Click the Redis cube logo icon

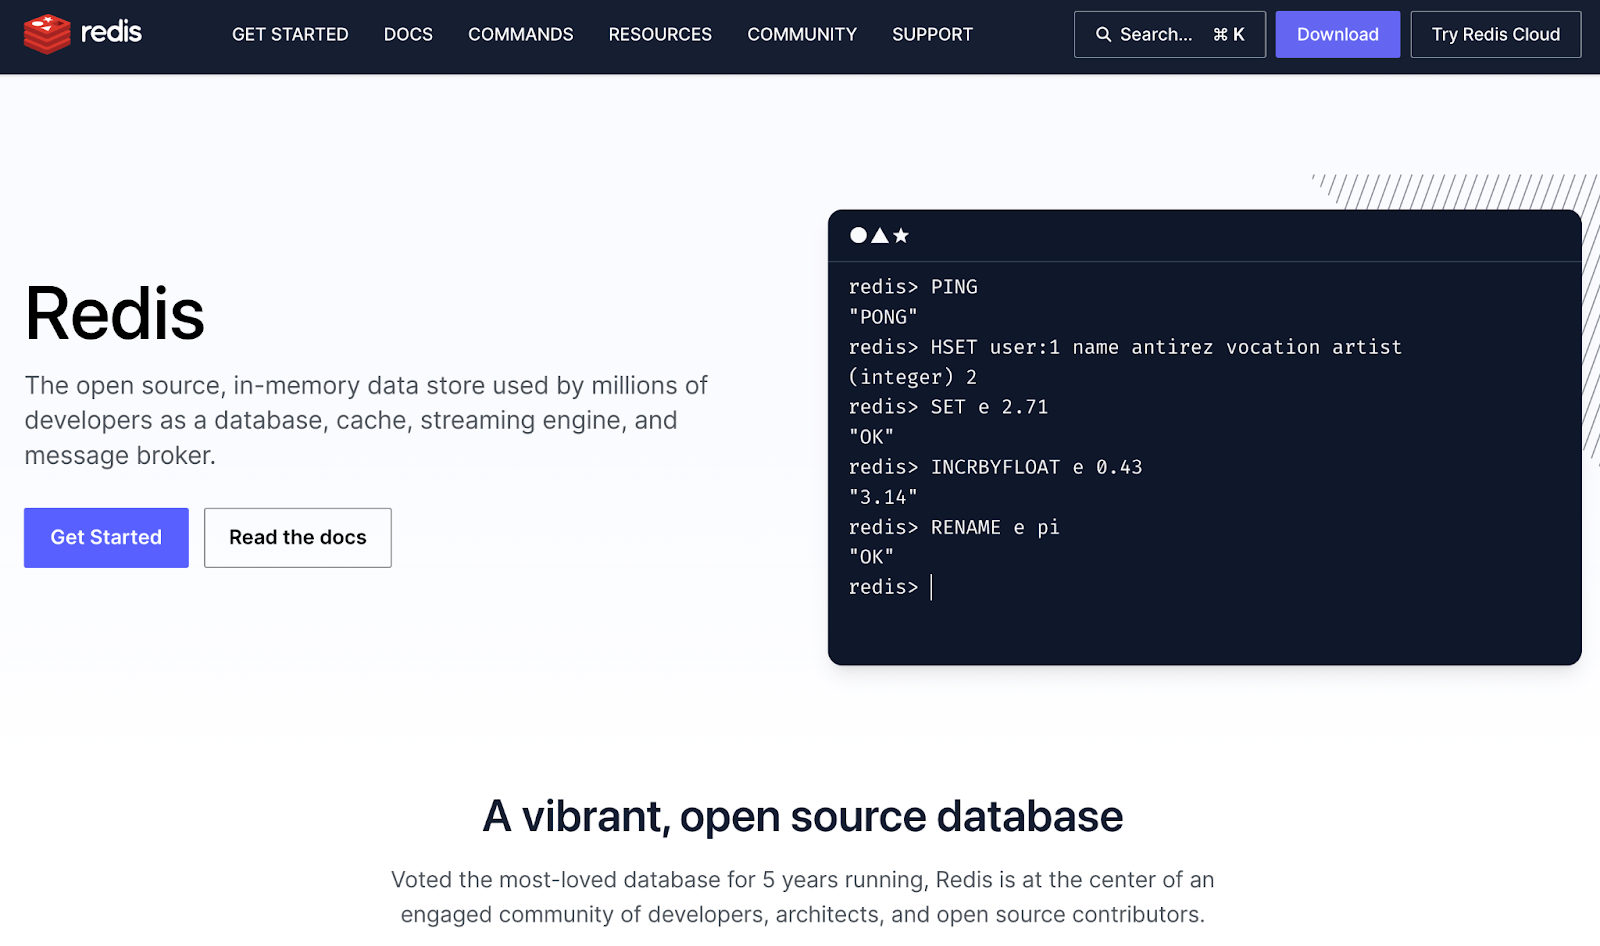47,34
